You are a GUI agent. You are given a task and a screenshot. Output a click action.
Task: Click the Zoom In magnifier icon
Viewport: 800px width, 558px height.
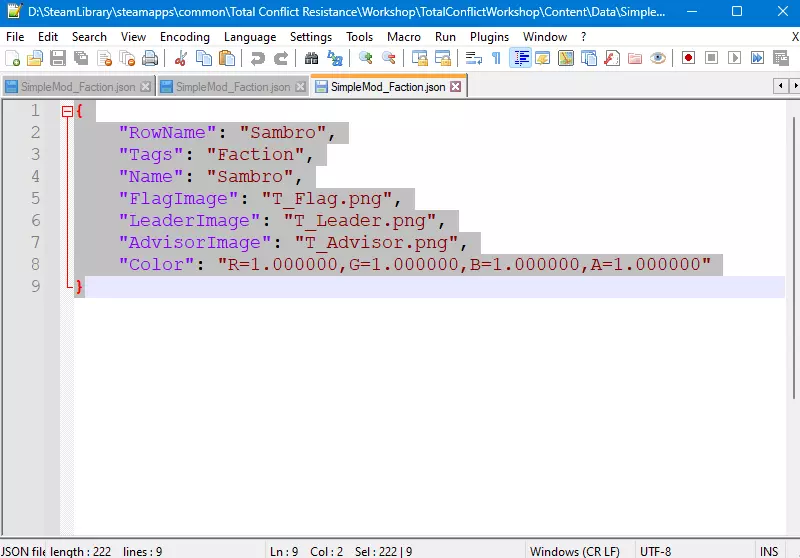click(x=366, y=59)
